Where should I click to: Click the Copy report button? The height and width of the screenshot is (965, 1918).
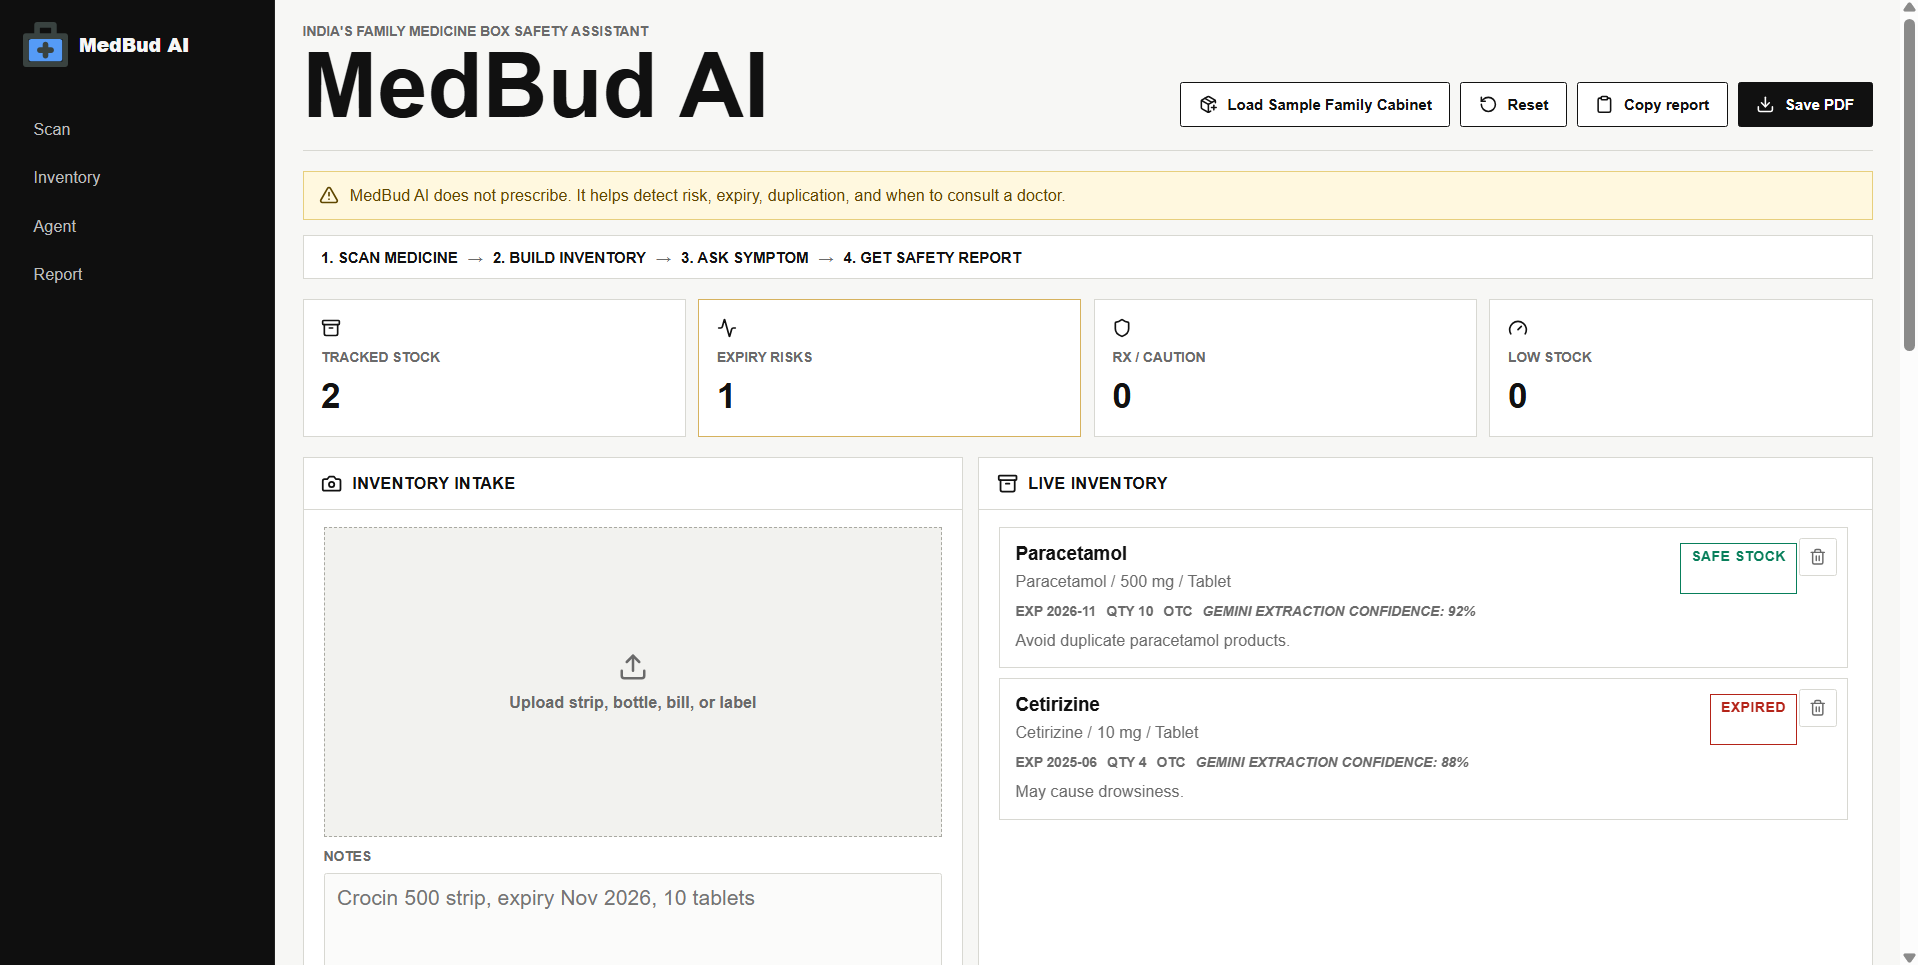point(1652,104)
